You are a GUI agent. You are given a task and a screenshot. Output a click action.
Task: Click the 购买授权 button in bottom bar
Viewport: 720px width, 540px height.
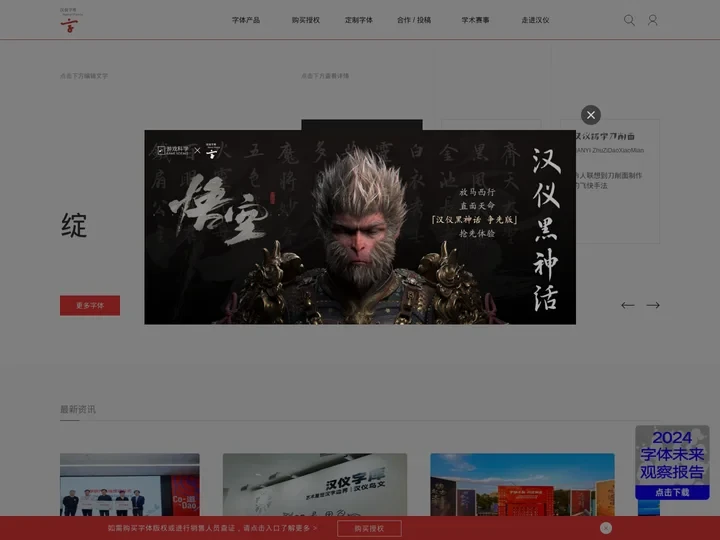[x=369, y=529]
